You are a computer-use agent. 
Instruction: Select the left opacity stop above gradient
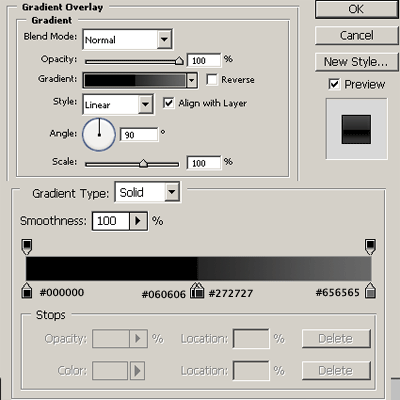[x=27, y=247]
